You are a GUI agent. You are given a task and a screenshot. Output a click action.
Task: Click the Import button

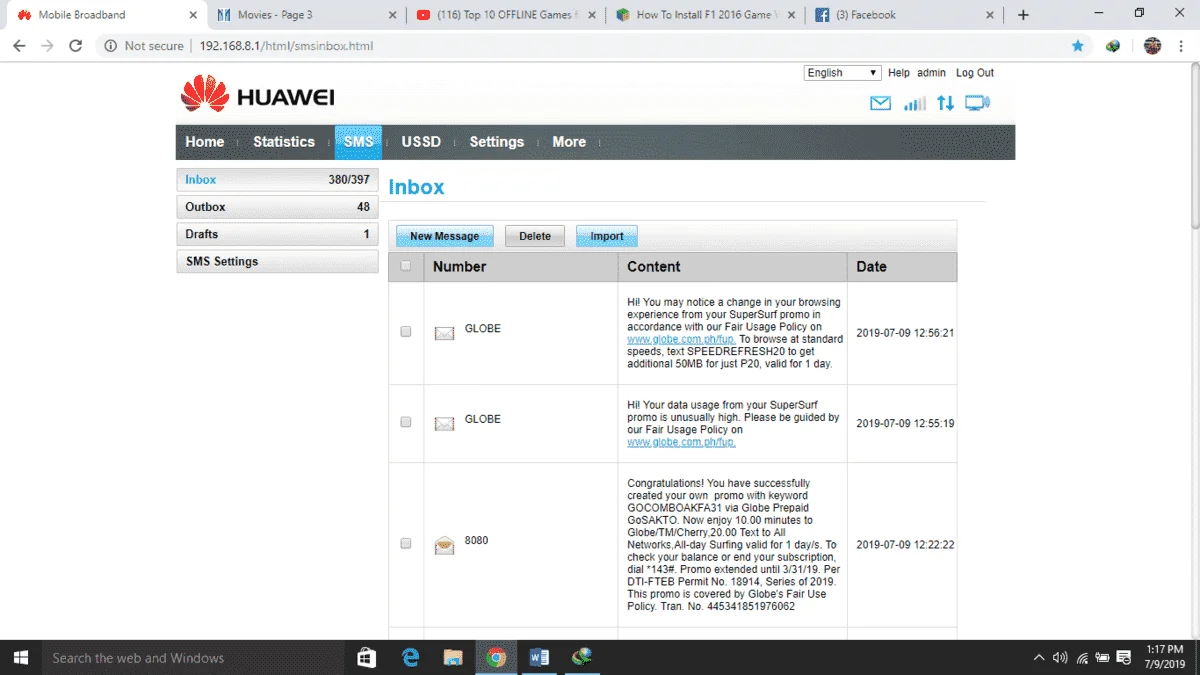[x=607, y=236]
